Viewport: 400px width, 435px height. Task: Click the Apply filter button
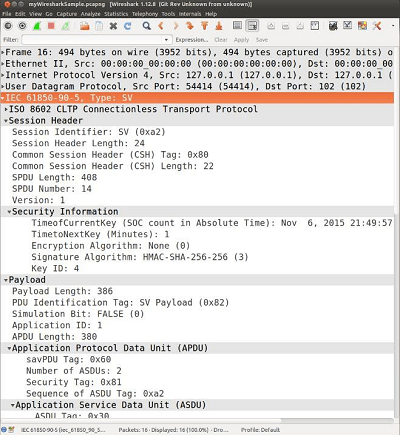click(241, 40)
